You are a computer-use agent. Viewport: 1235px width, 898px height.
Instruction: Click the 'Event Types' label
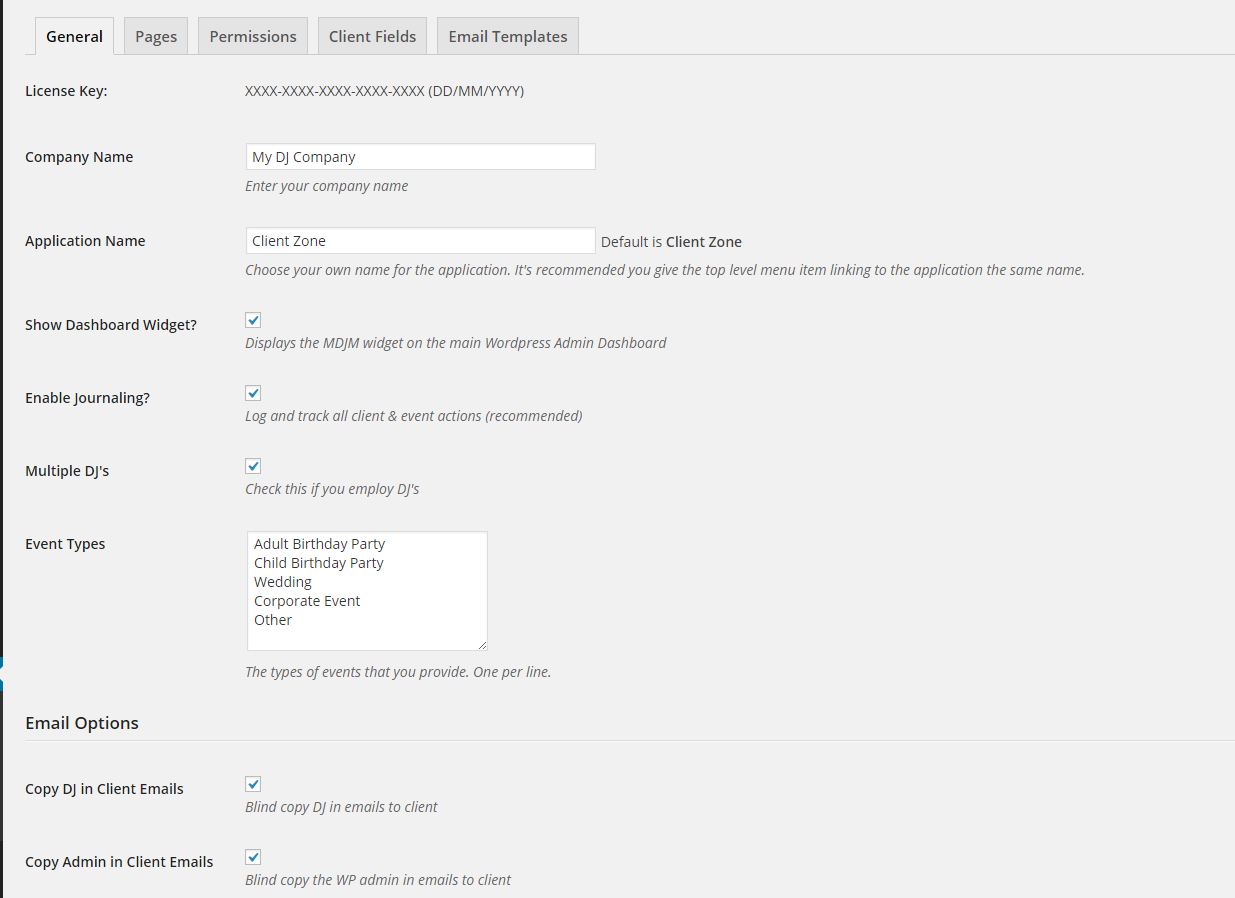[65, 544]
